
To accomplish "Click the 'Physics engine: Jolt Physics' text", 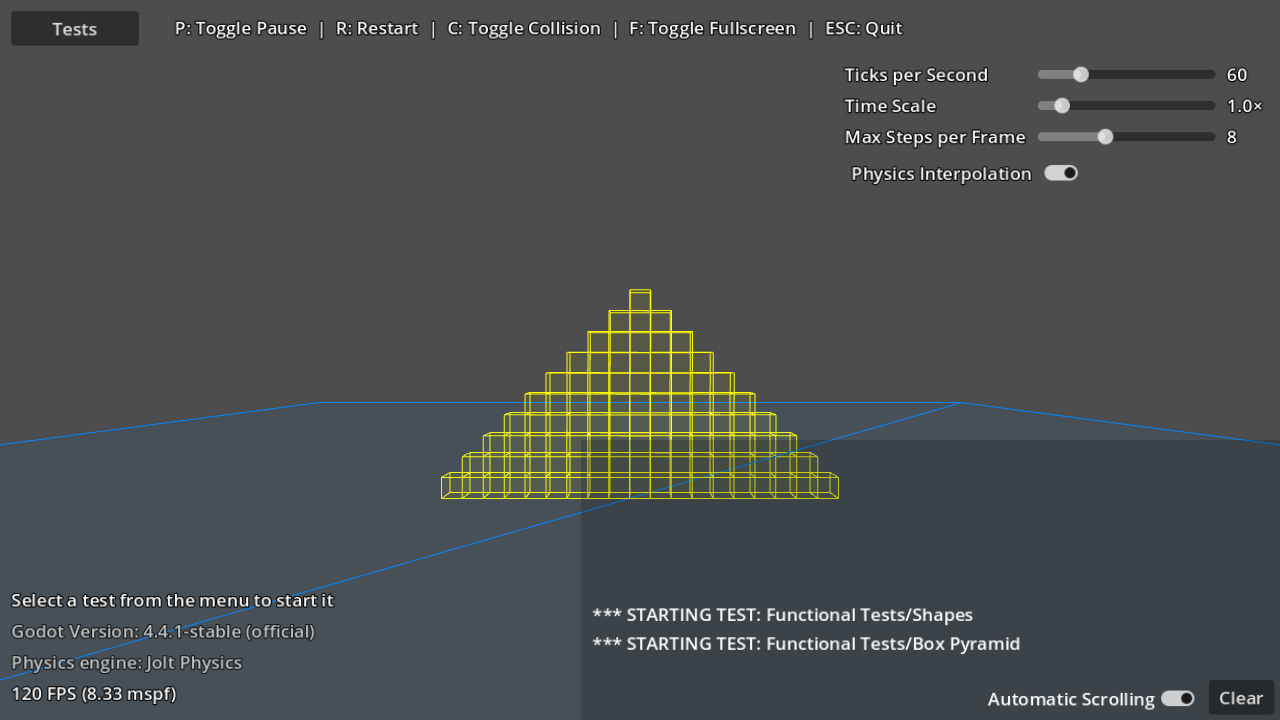I will pyautogui.click(x=125, y=662).
